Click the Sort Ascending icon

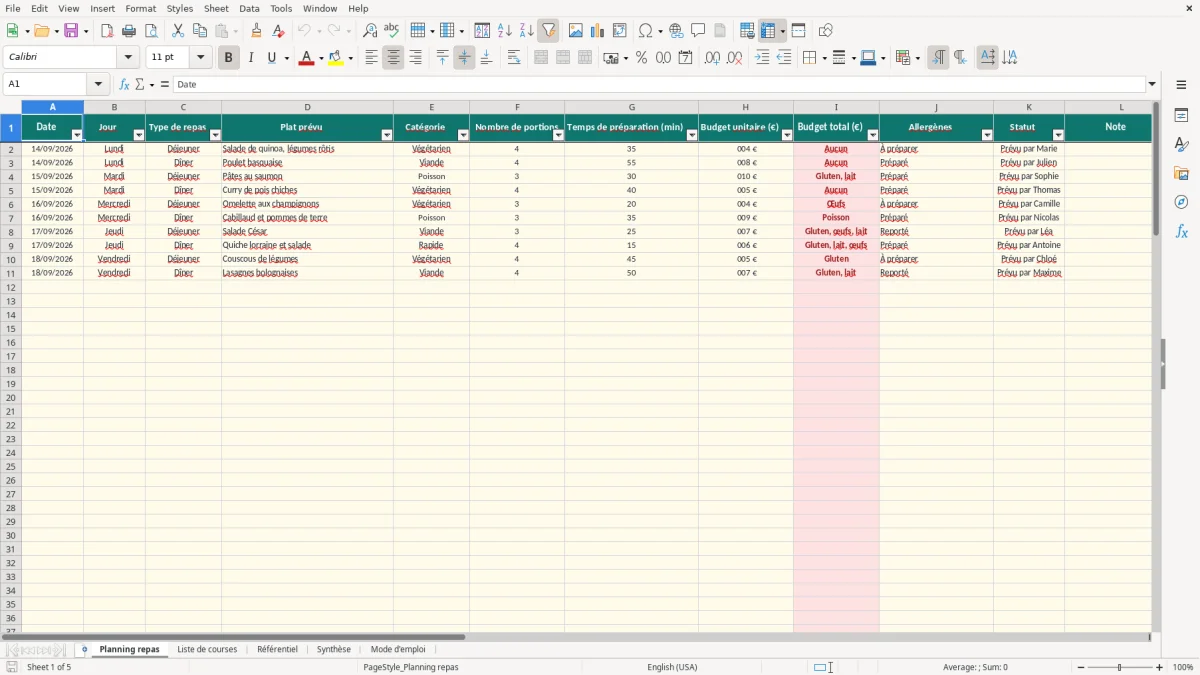point(505,31)
